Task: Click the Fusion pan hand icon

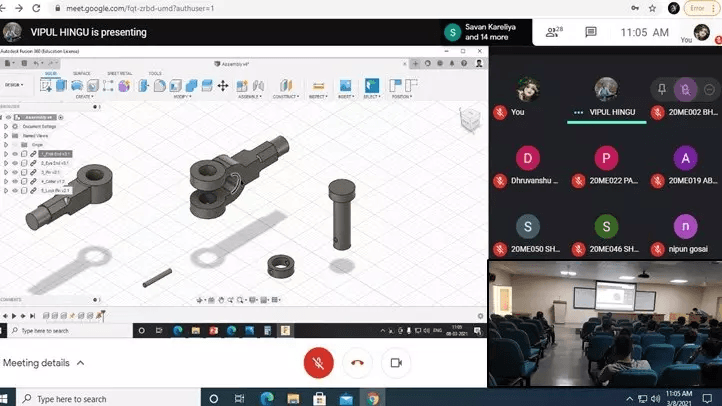Action: 221,300
